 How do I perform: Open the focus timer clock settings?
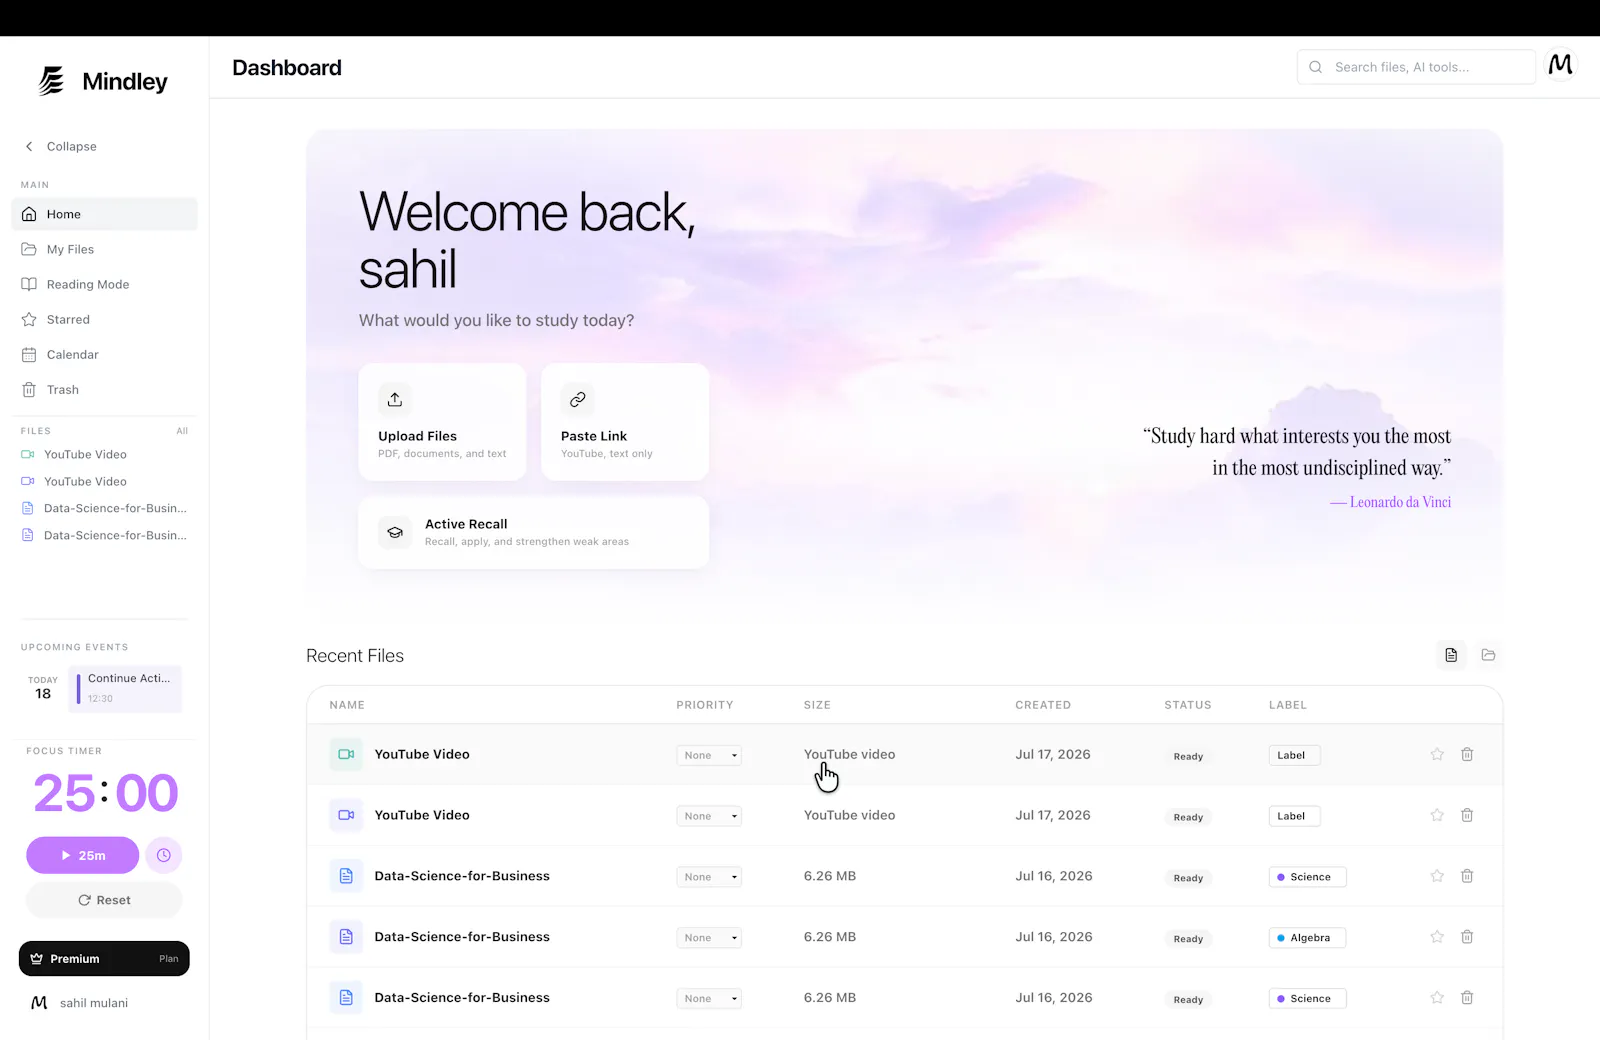[164, 855]
